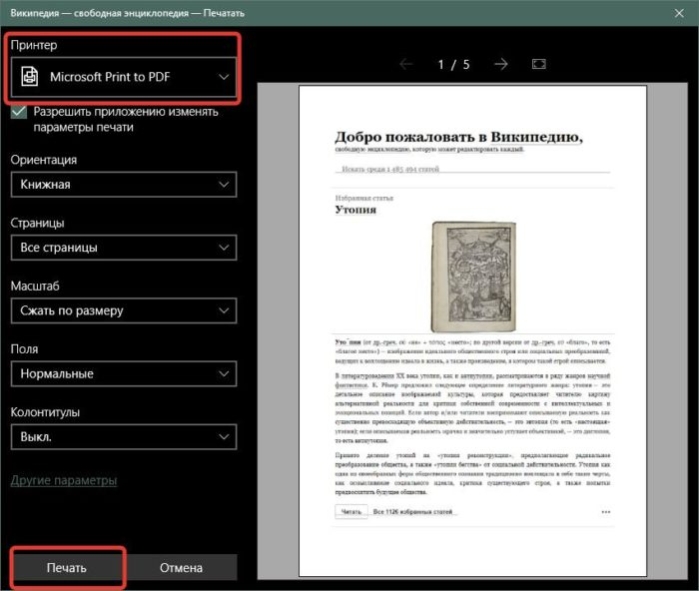The width and height of the screenshot is (699, 591).
Task: Close the print dialog with the X
Action: 679,13
